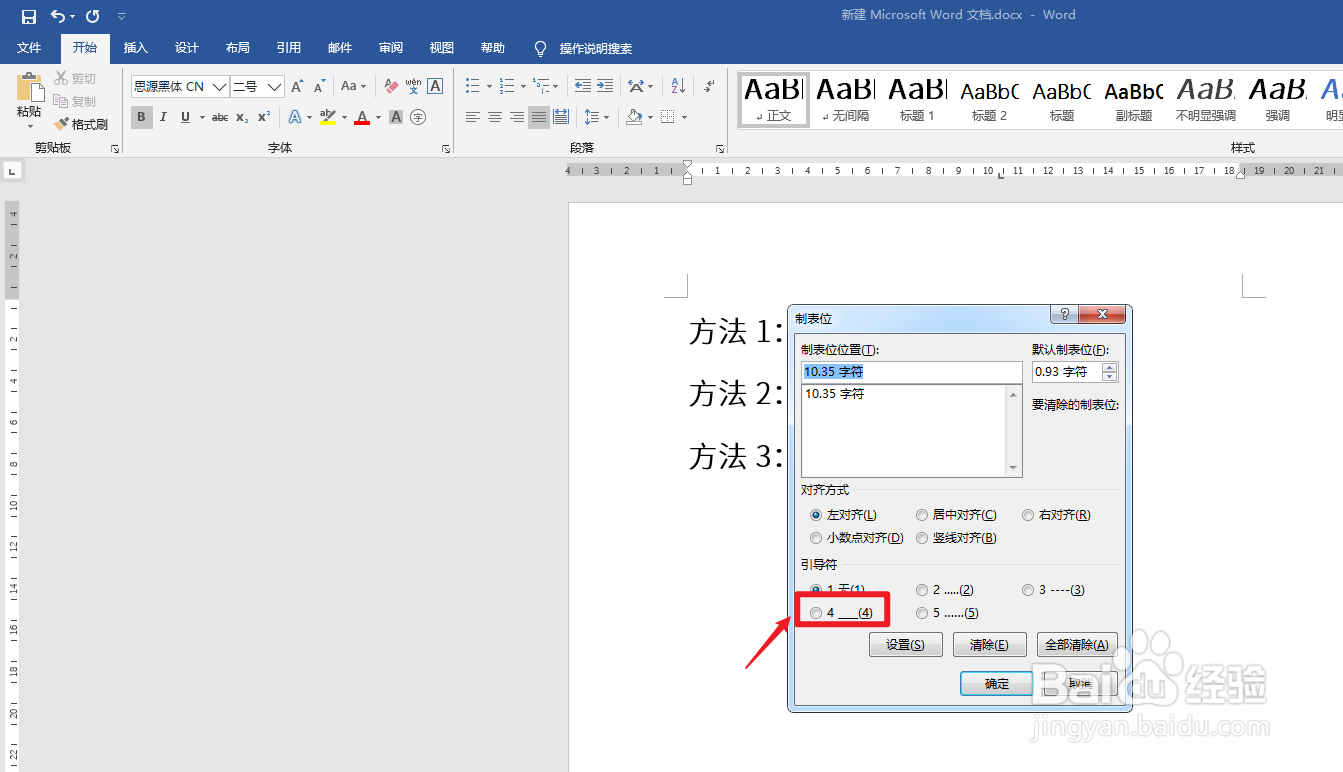The height and width of the screenshot is (772, 1343).
Task: Click the Format Painter (格式刷) tool
Action: pyautogui.click(x=81, y=124)
